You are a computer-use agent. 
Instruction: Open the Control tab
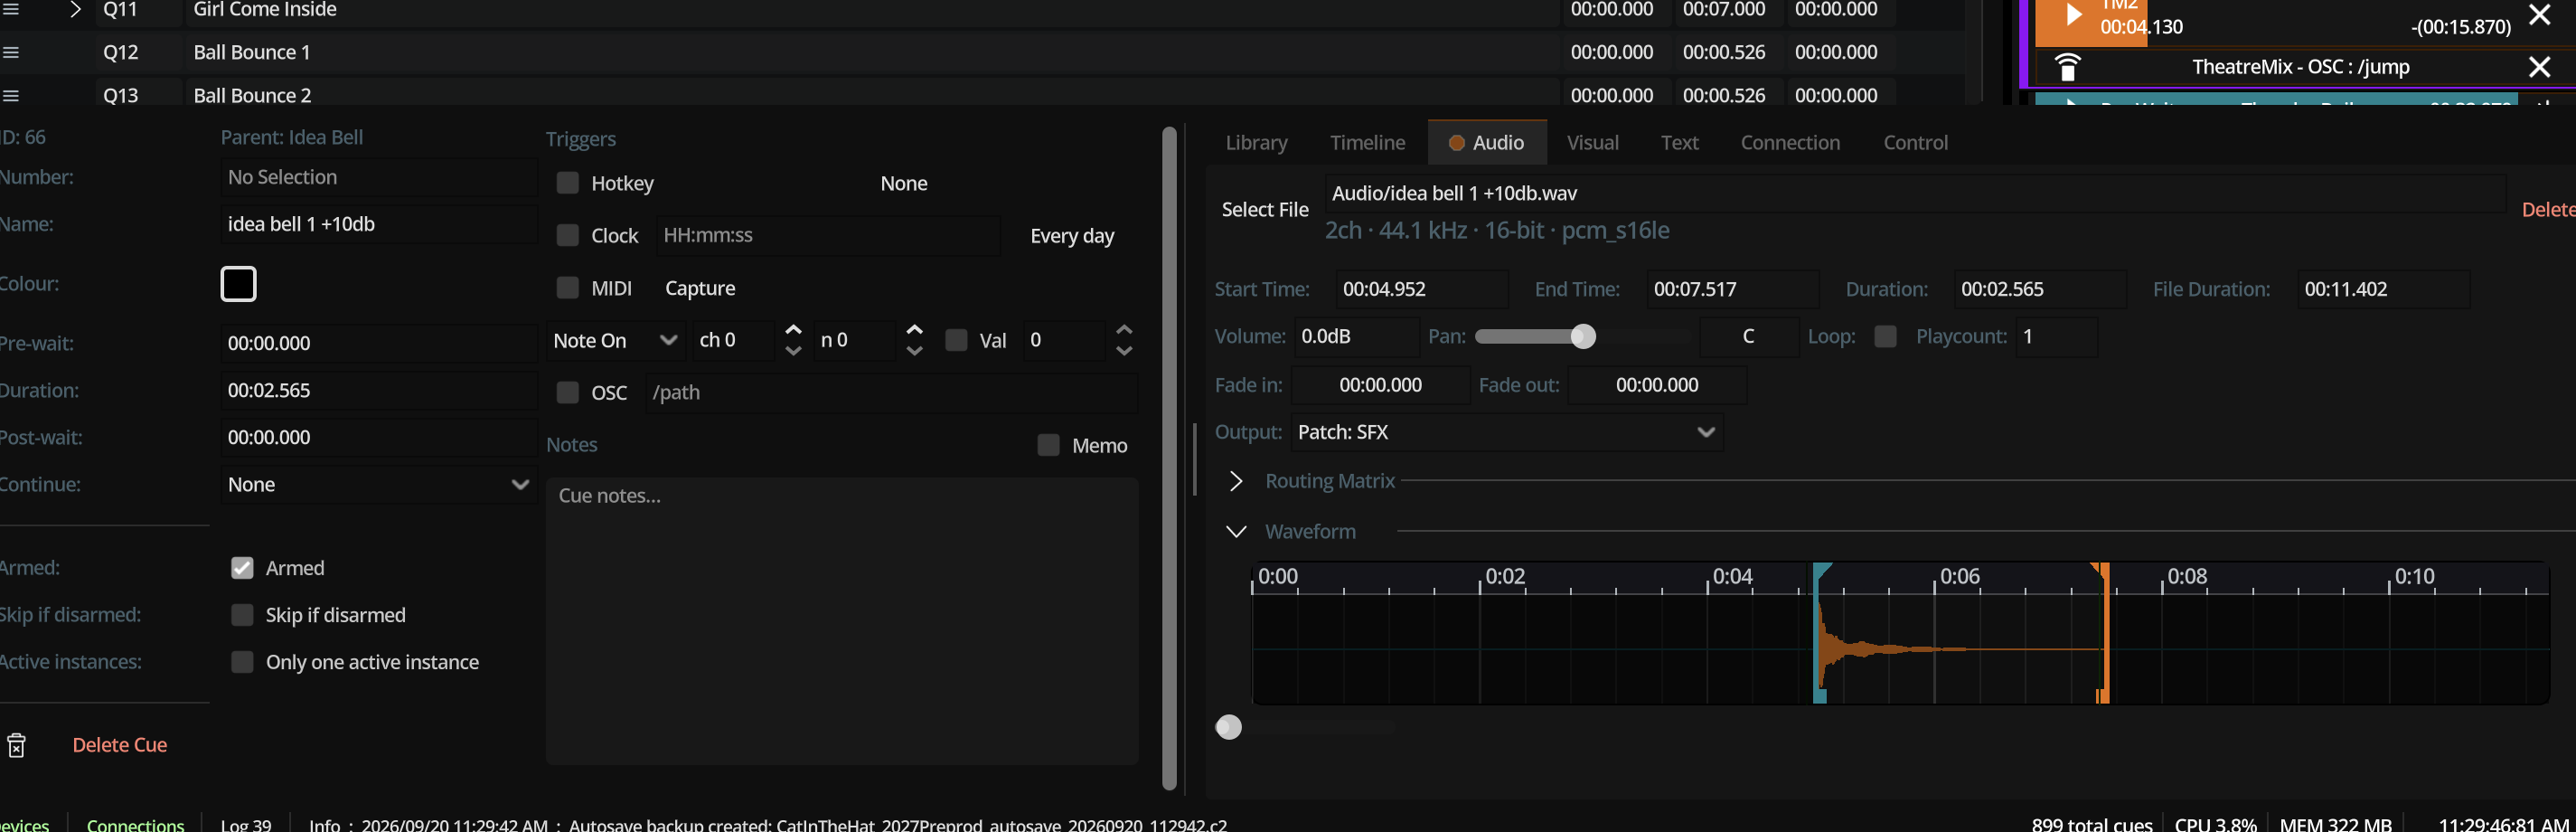1915,143
